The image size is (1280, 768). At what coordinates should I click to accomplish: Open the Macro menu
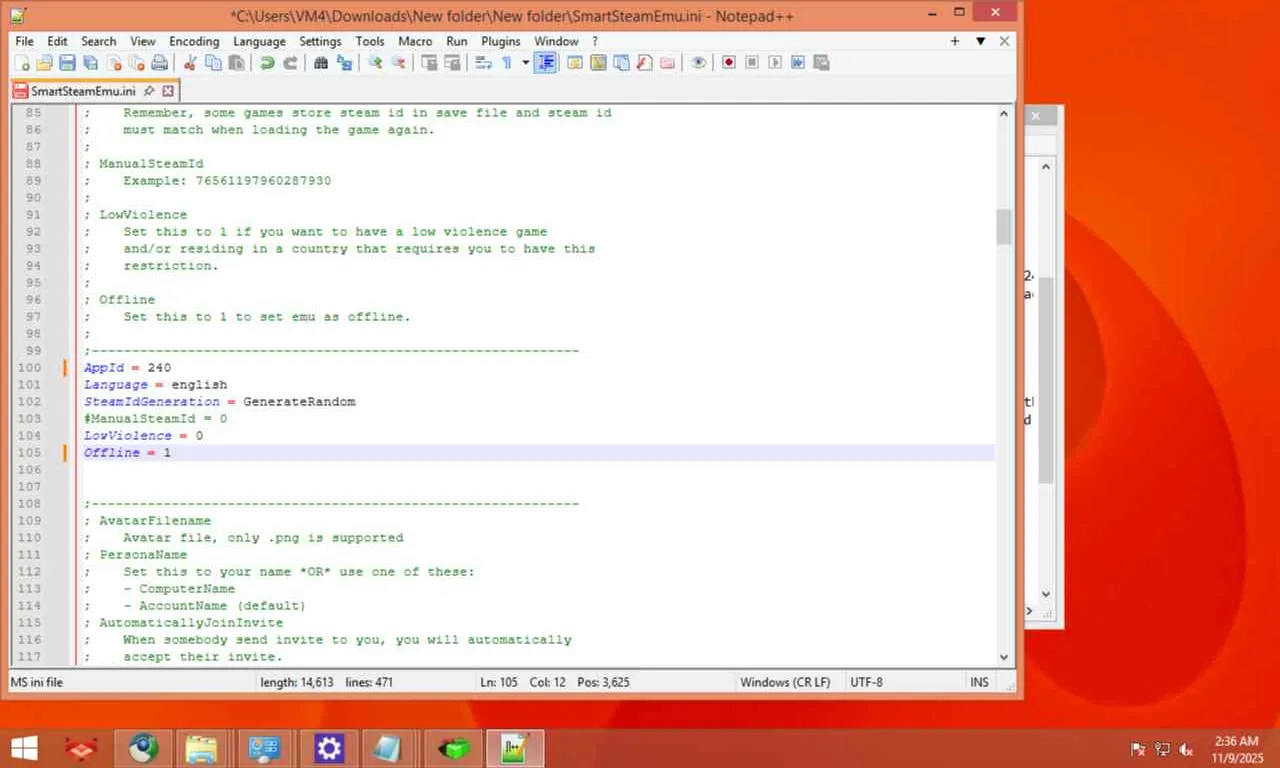coord(415,41)
